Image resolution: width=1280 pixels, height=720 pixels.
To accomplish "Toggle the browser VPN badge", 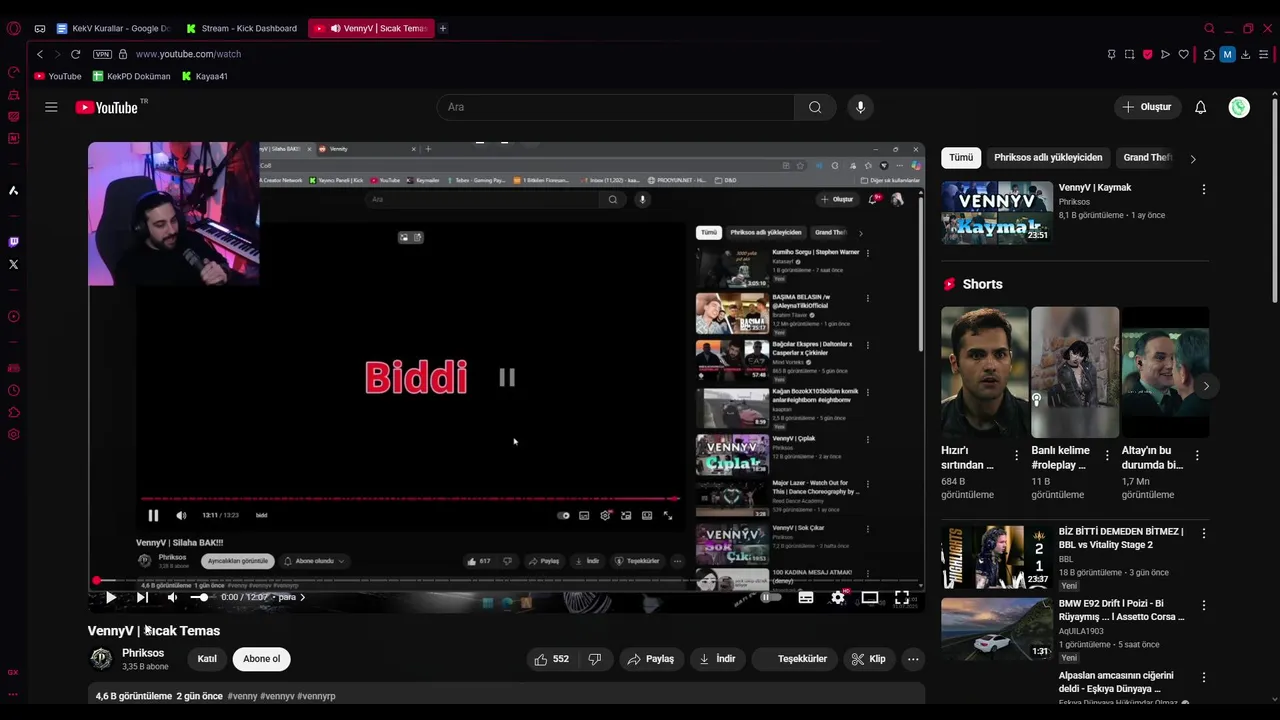I will 102,54.
